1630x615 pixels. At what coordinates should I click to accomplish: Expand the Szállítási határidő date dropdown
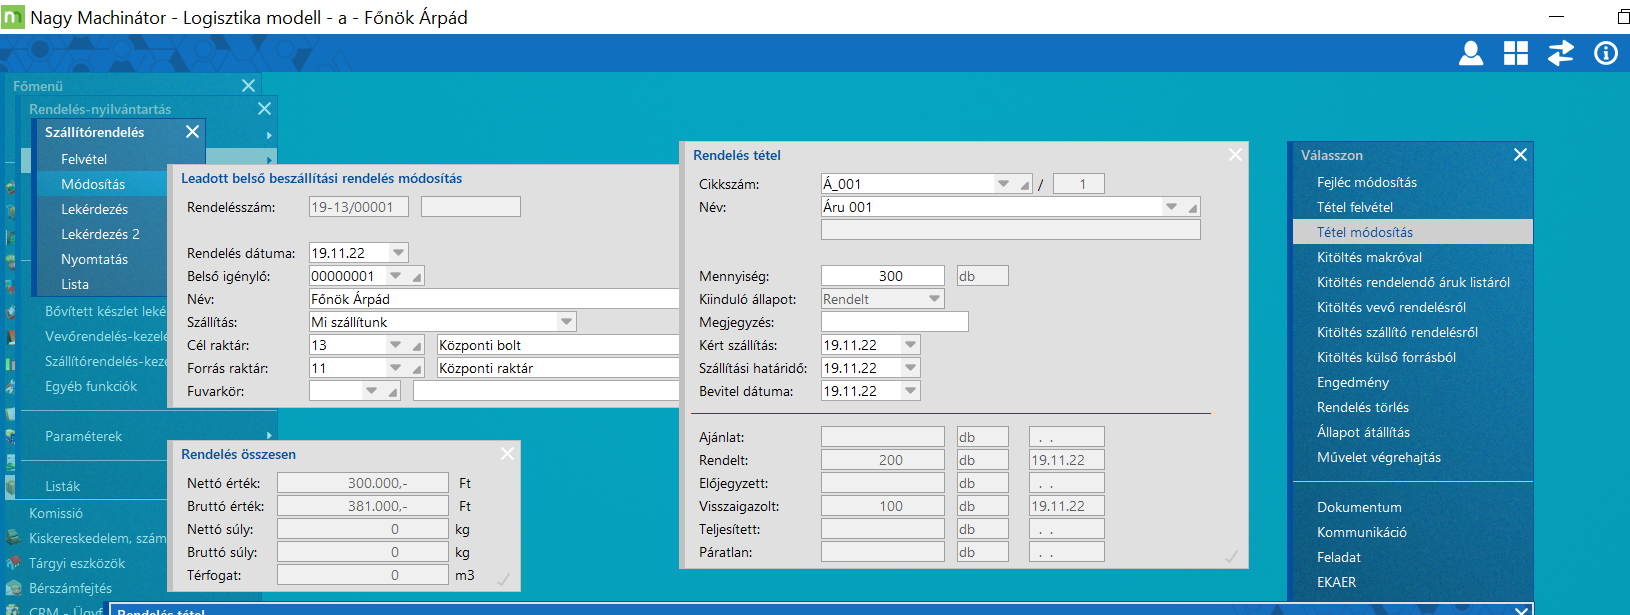tap(910, 368)
